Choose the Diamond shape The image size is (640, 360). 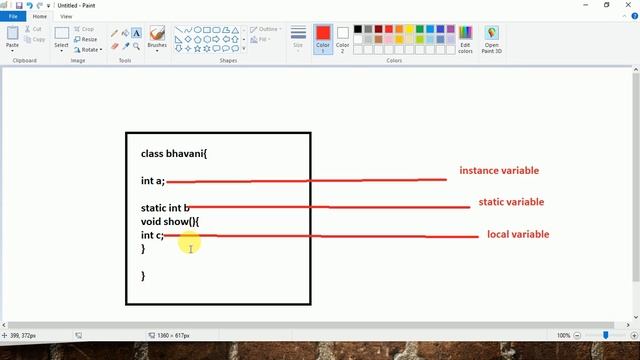pos(188,39)
